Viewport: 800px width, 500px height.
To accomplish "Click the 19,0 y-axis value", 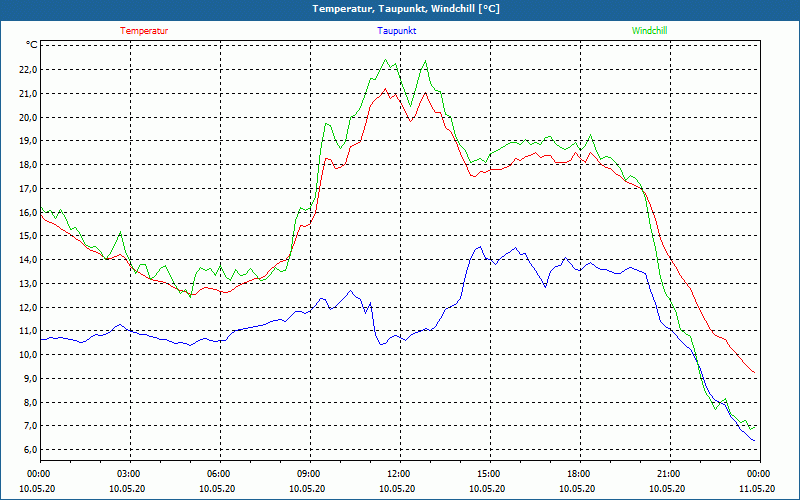I will (28, 141).
